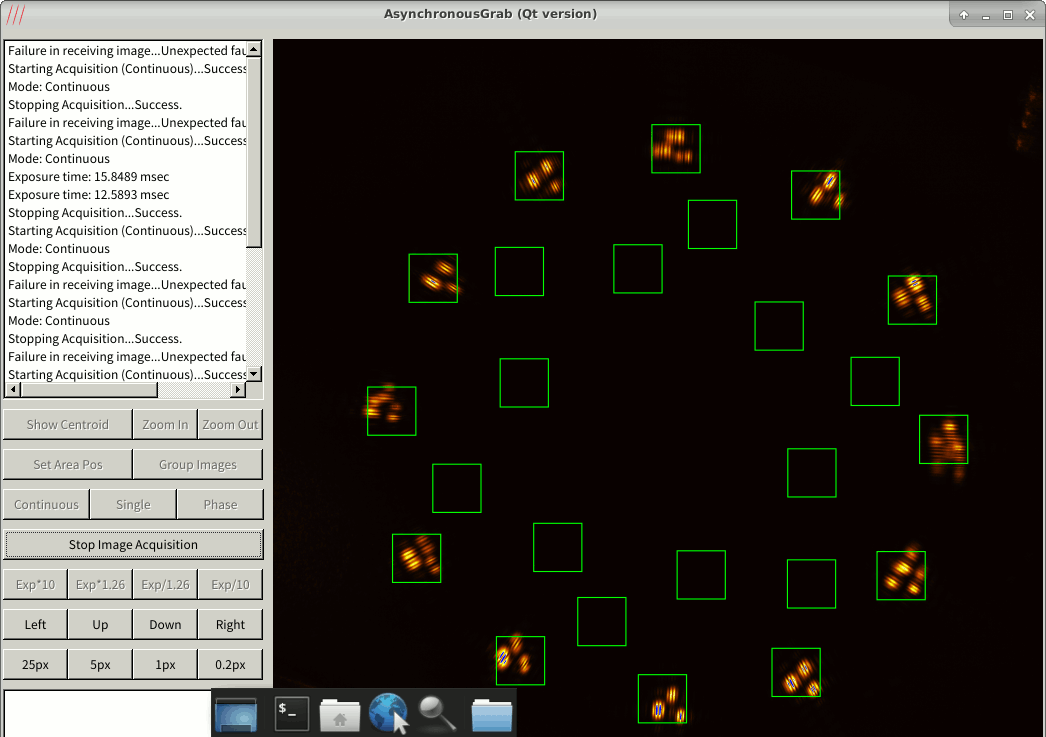Image resolution: width=1046 pixels, height=737 pixels.
Task: Click the log scroll up arrow
Action: 253,49
